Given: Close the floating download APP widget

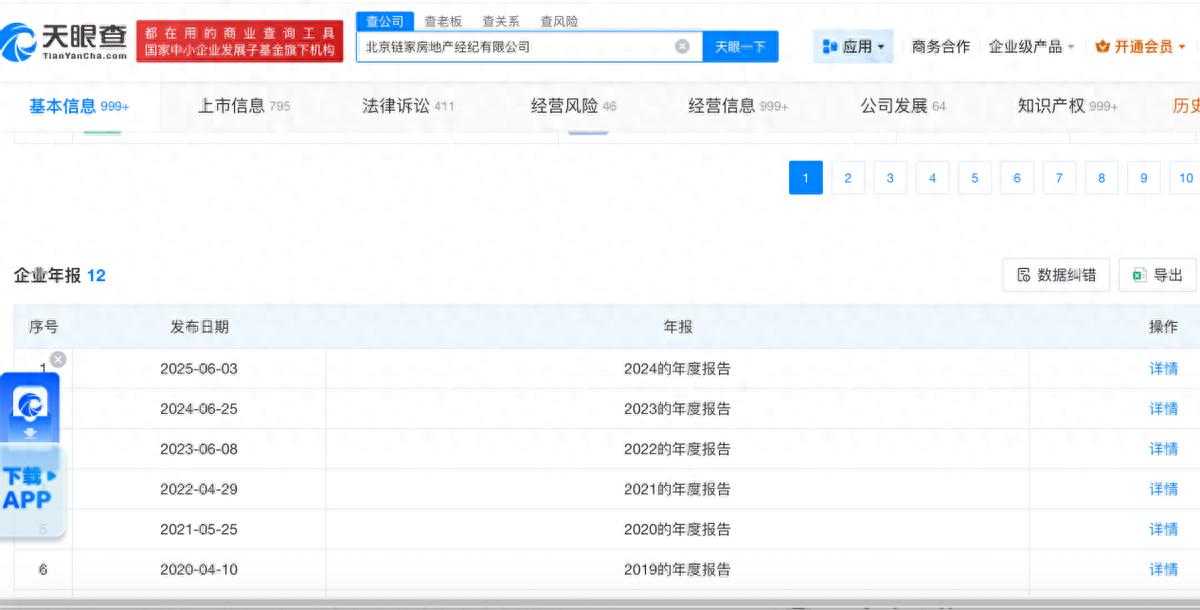Looking at the screenshot, I should click(58, 359).
